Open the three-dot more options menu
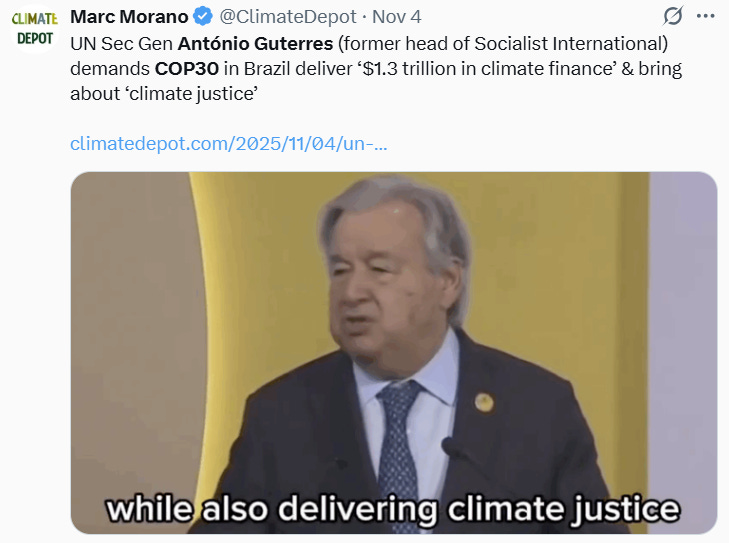The width and height of the screenshot is (729, 543). [705, 16]
